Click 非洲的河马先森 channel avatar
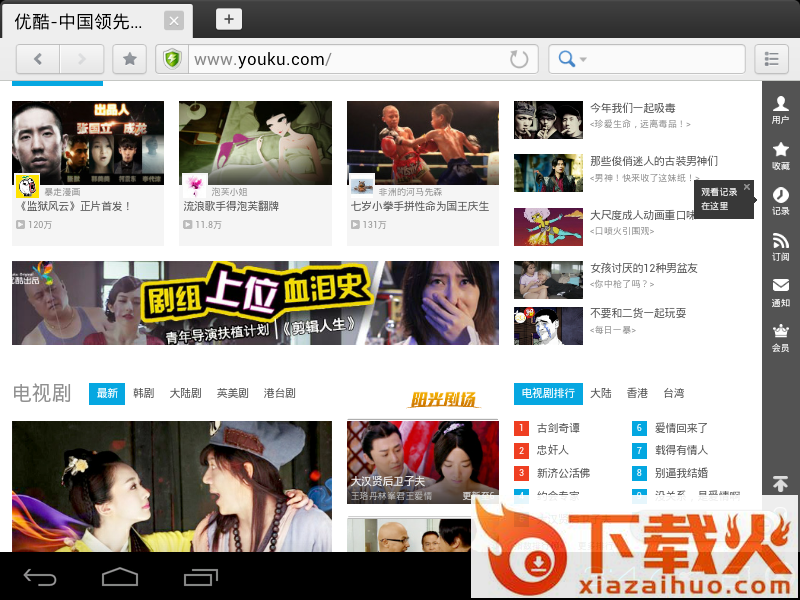Viewport: 800px width, 600px height. 362,186
